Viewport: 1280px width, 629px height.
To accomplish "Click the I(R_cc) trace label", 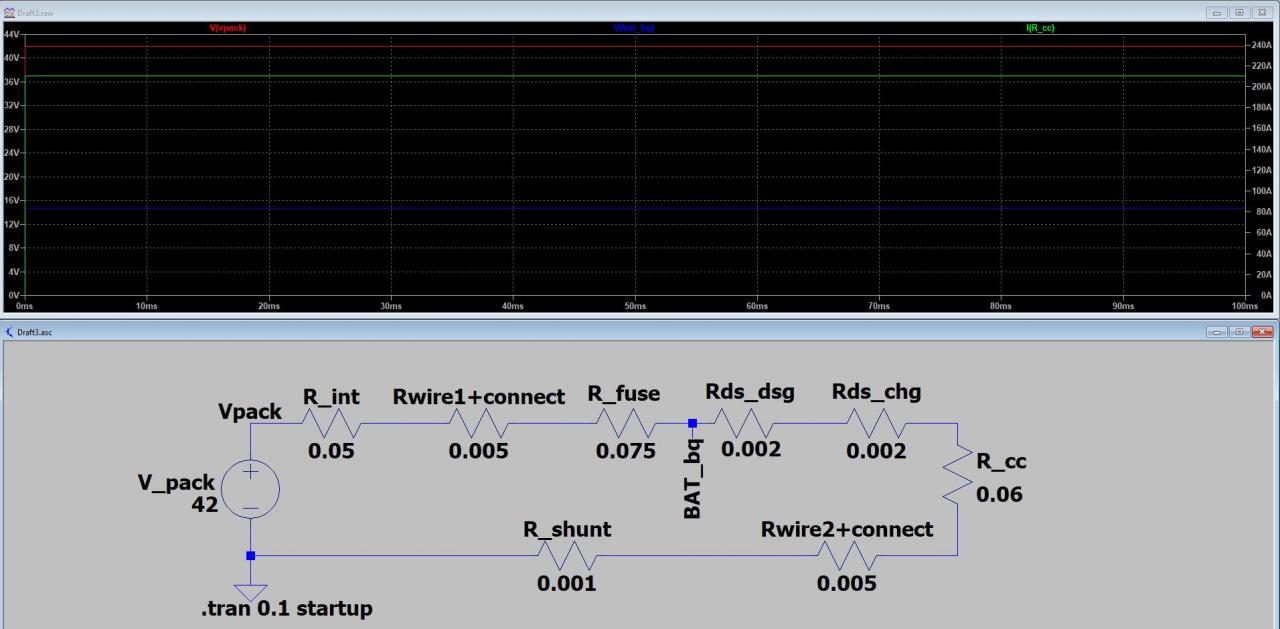I will [x=1040, y=28].
